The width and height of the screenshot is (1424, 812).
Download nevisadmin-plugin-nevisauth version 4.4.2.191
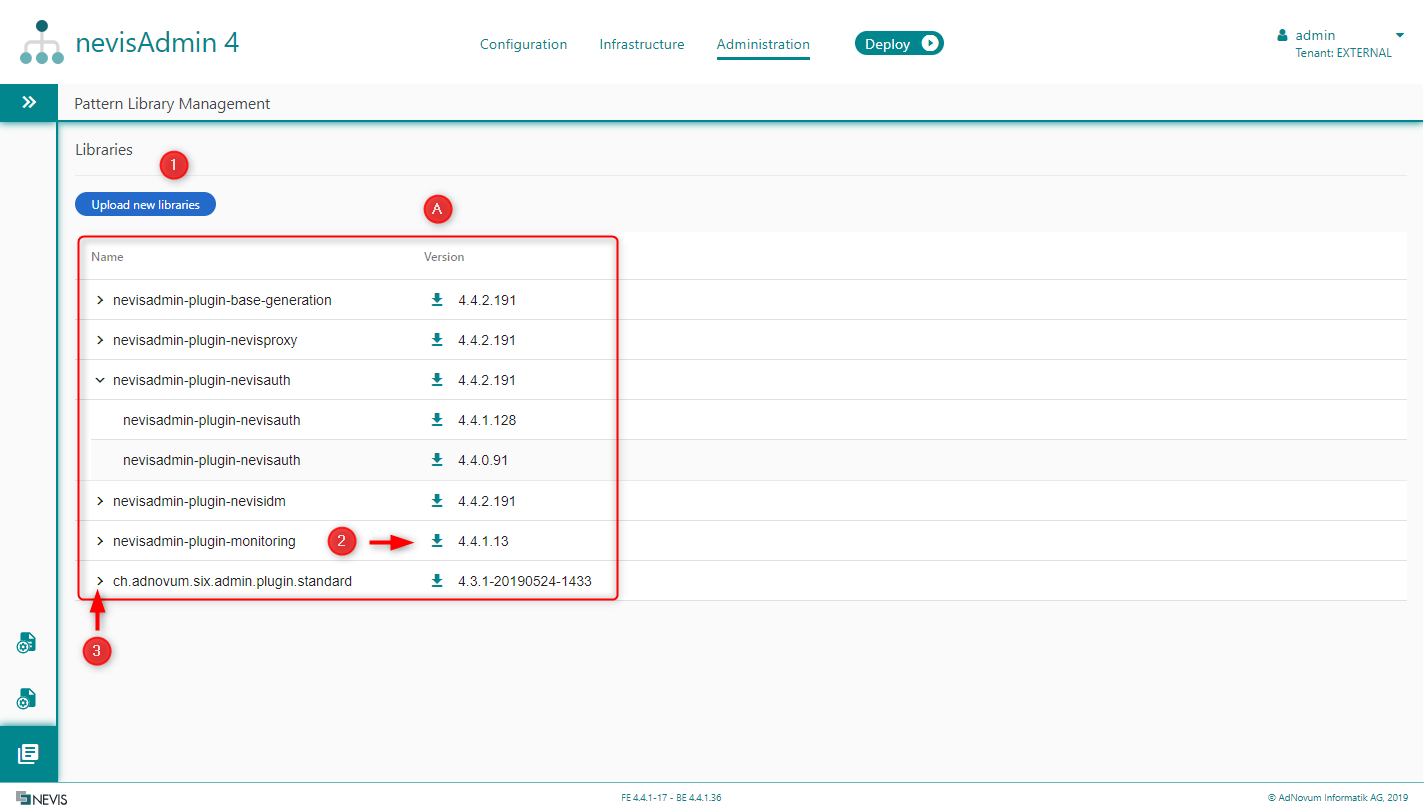[437, 380]
